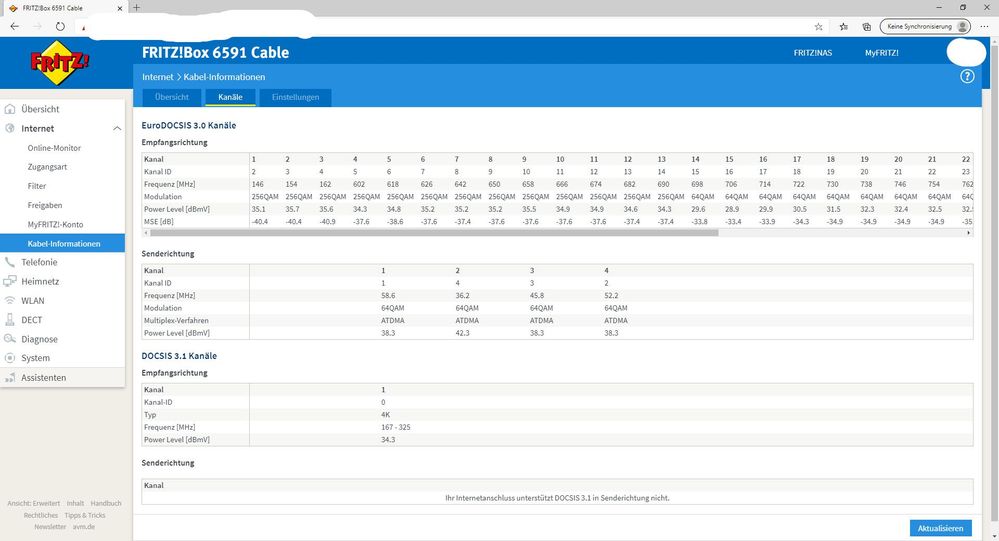Screen dimensions: 999x541
Task: Add page to favorites star icon
Action: click(x=819, y=27)
